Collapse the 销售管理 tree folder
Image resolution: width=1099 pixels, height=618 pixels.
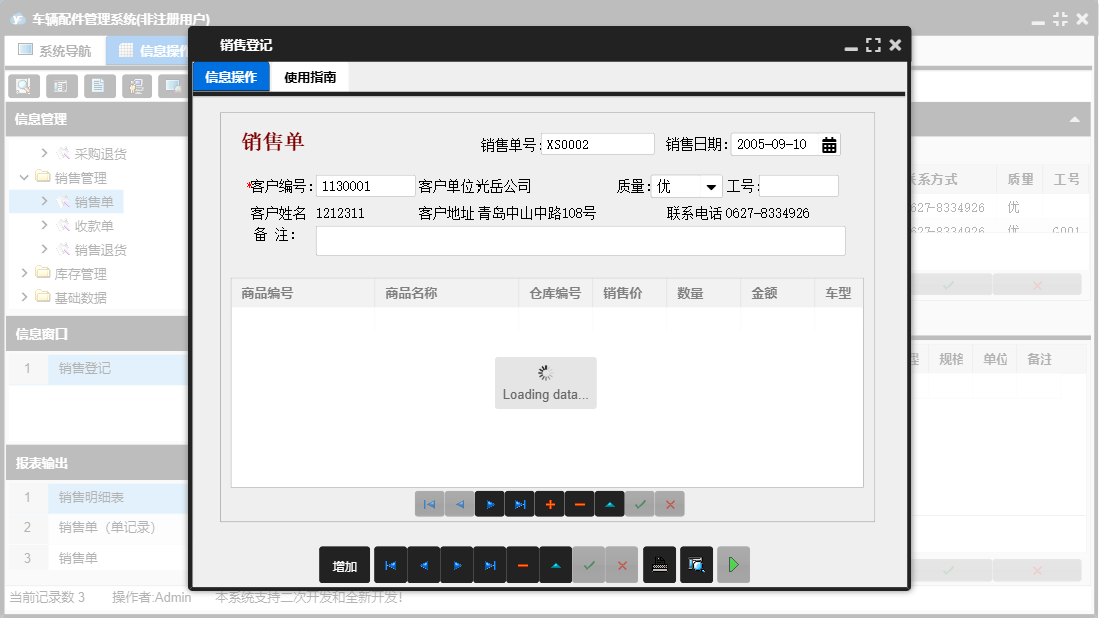25,178
